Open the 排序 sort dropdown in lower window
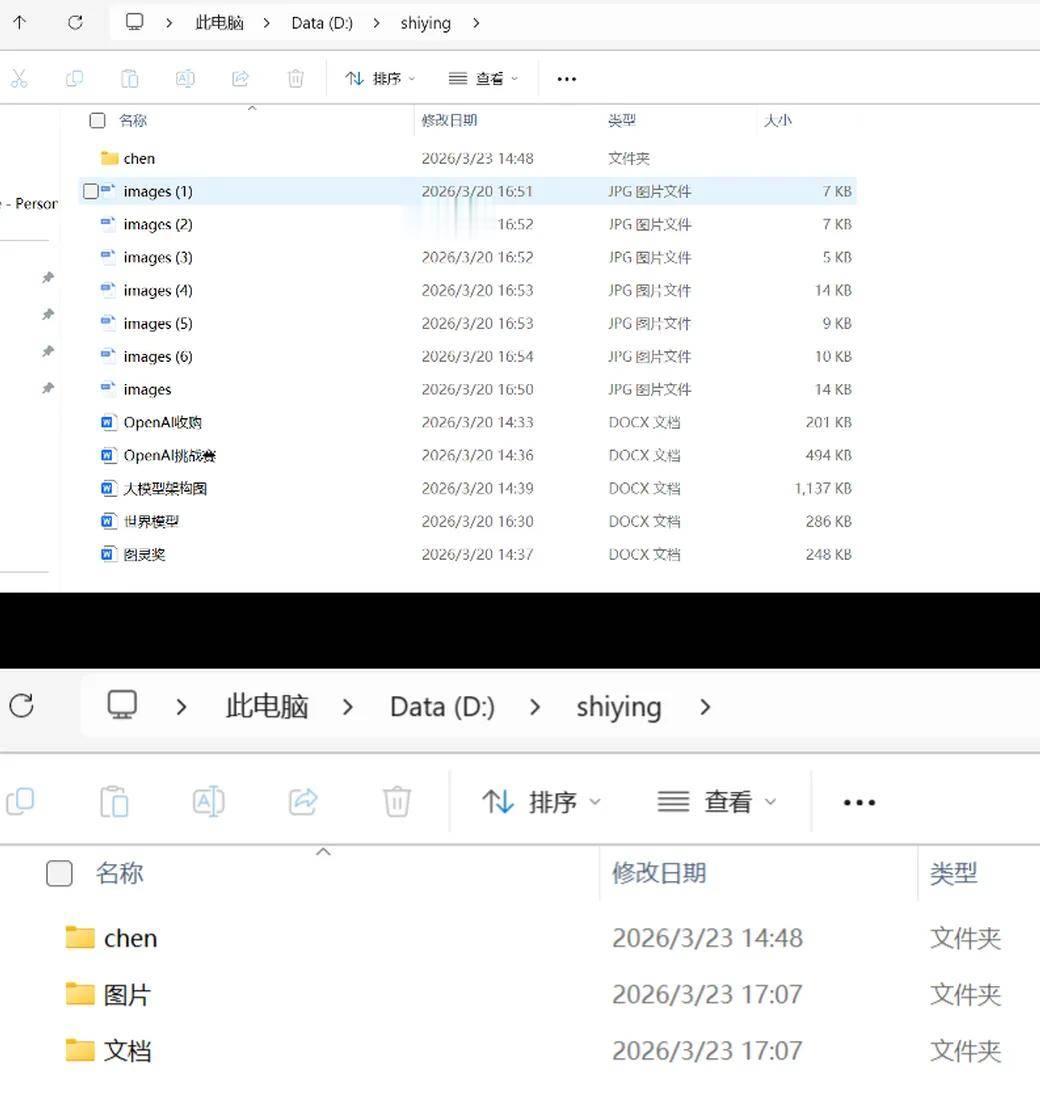 [541, 802]
